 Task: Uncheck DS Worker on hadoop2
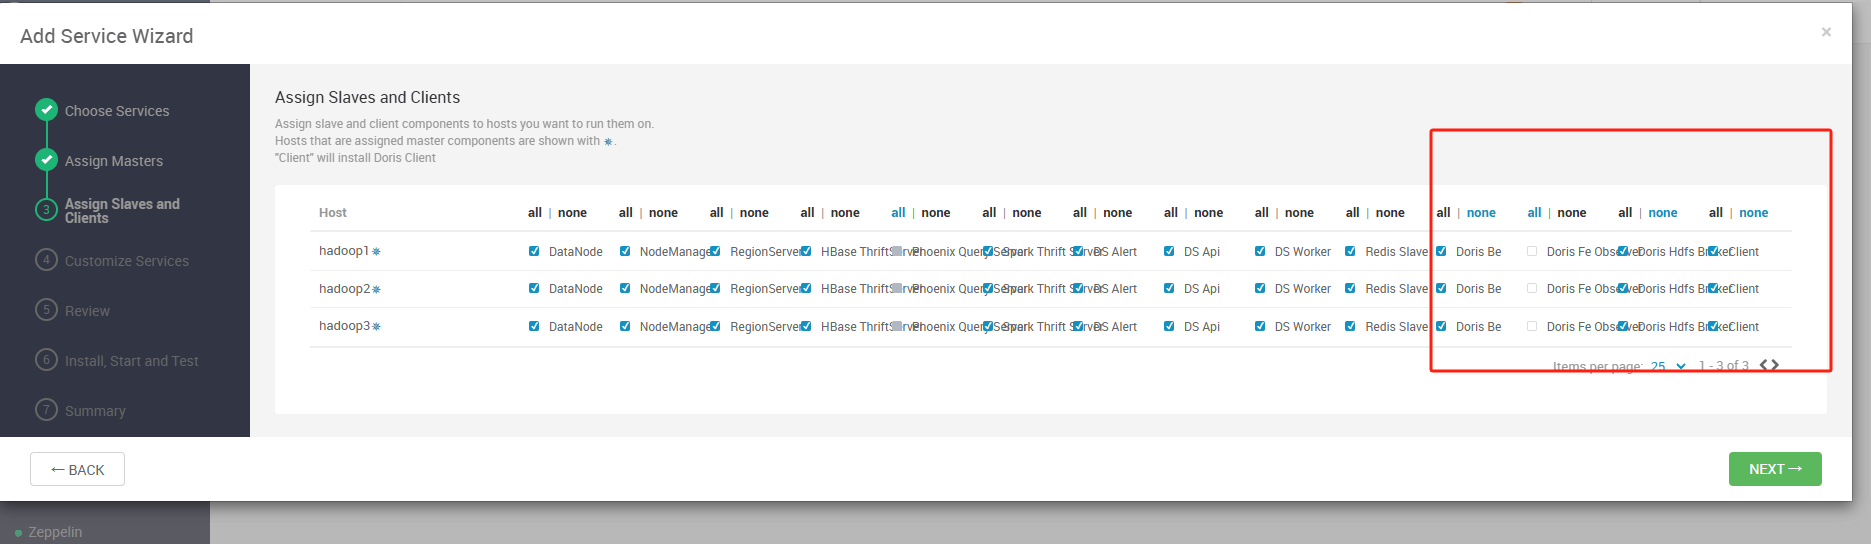(x=1260, y=288)
